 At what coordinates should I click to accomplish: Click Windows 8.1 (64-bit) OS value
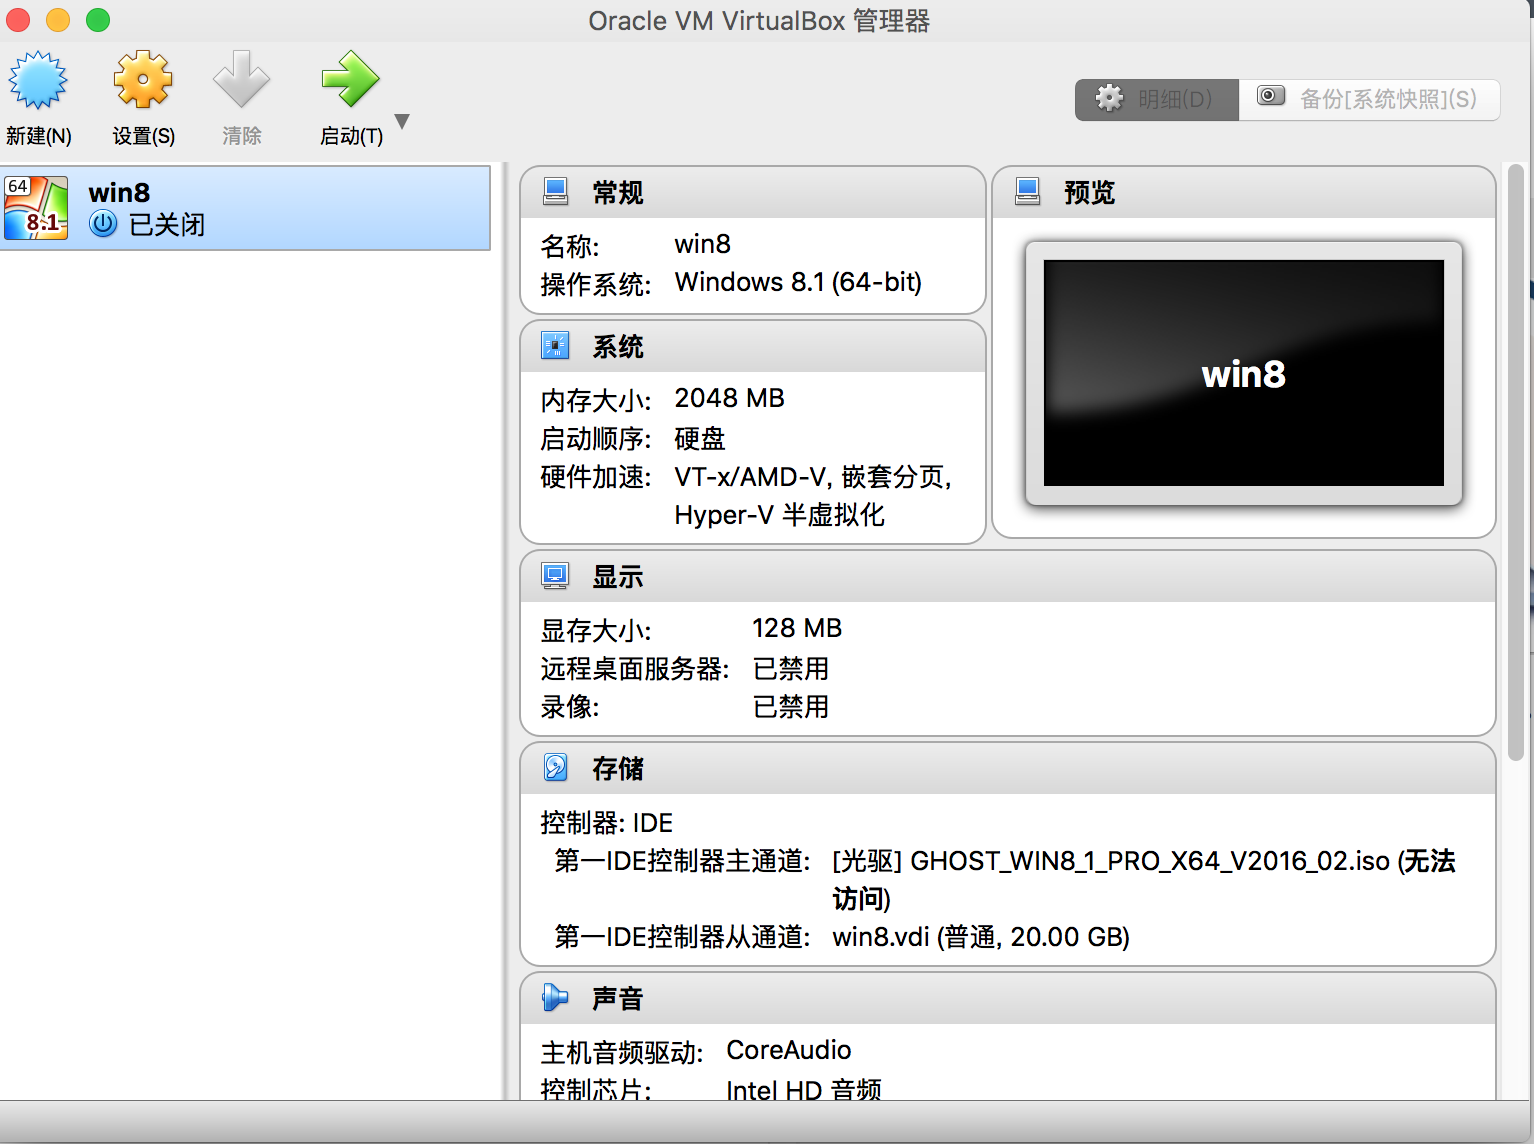pos(798,282)
